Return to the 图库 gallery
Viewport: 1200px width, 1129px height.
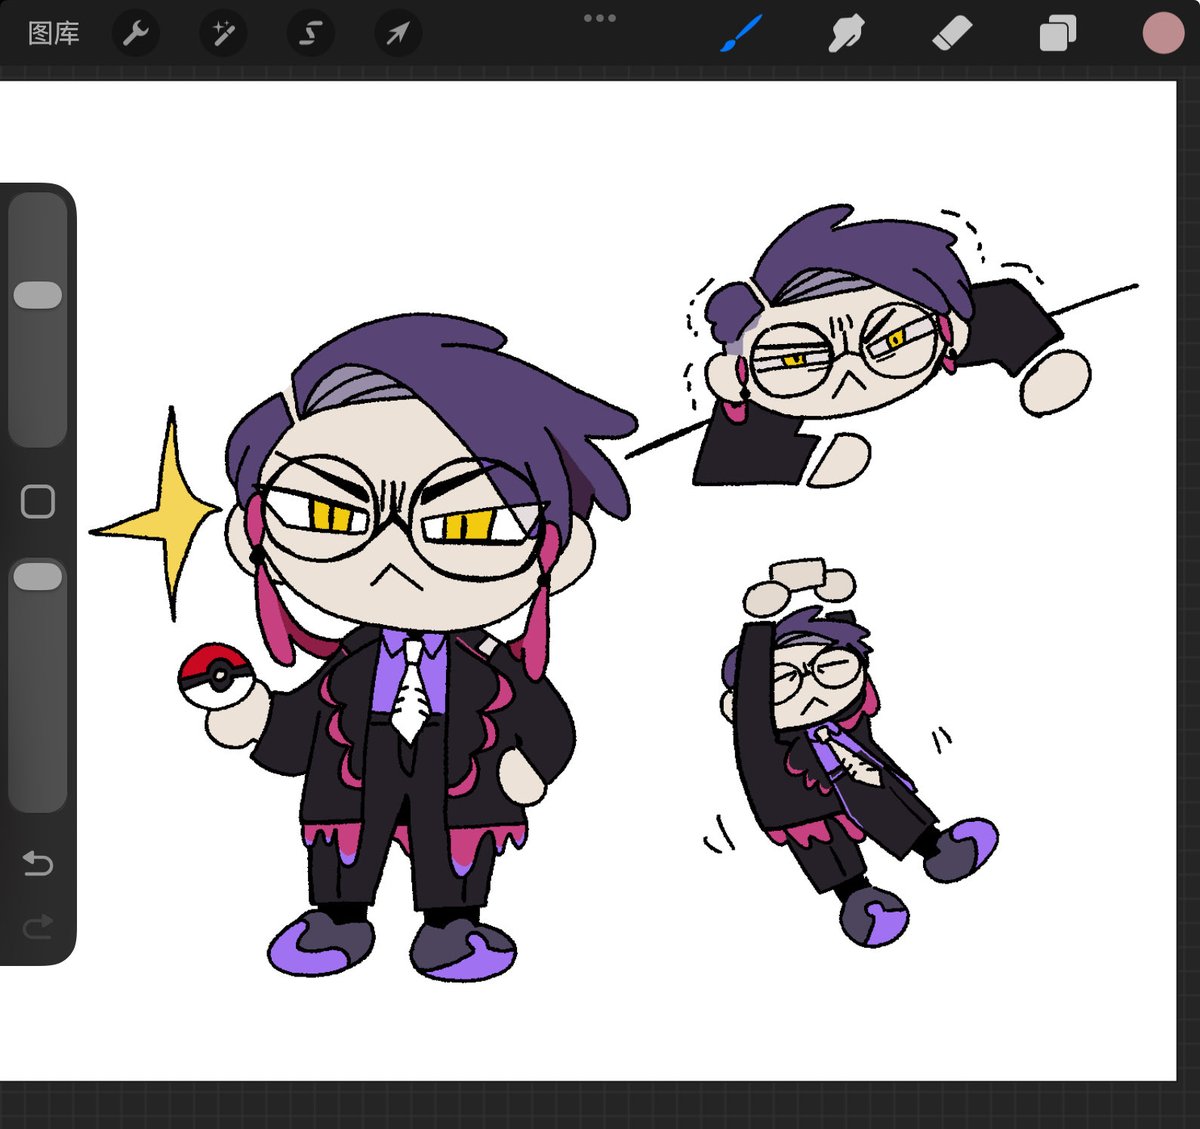tap(51, 32)
